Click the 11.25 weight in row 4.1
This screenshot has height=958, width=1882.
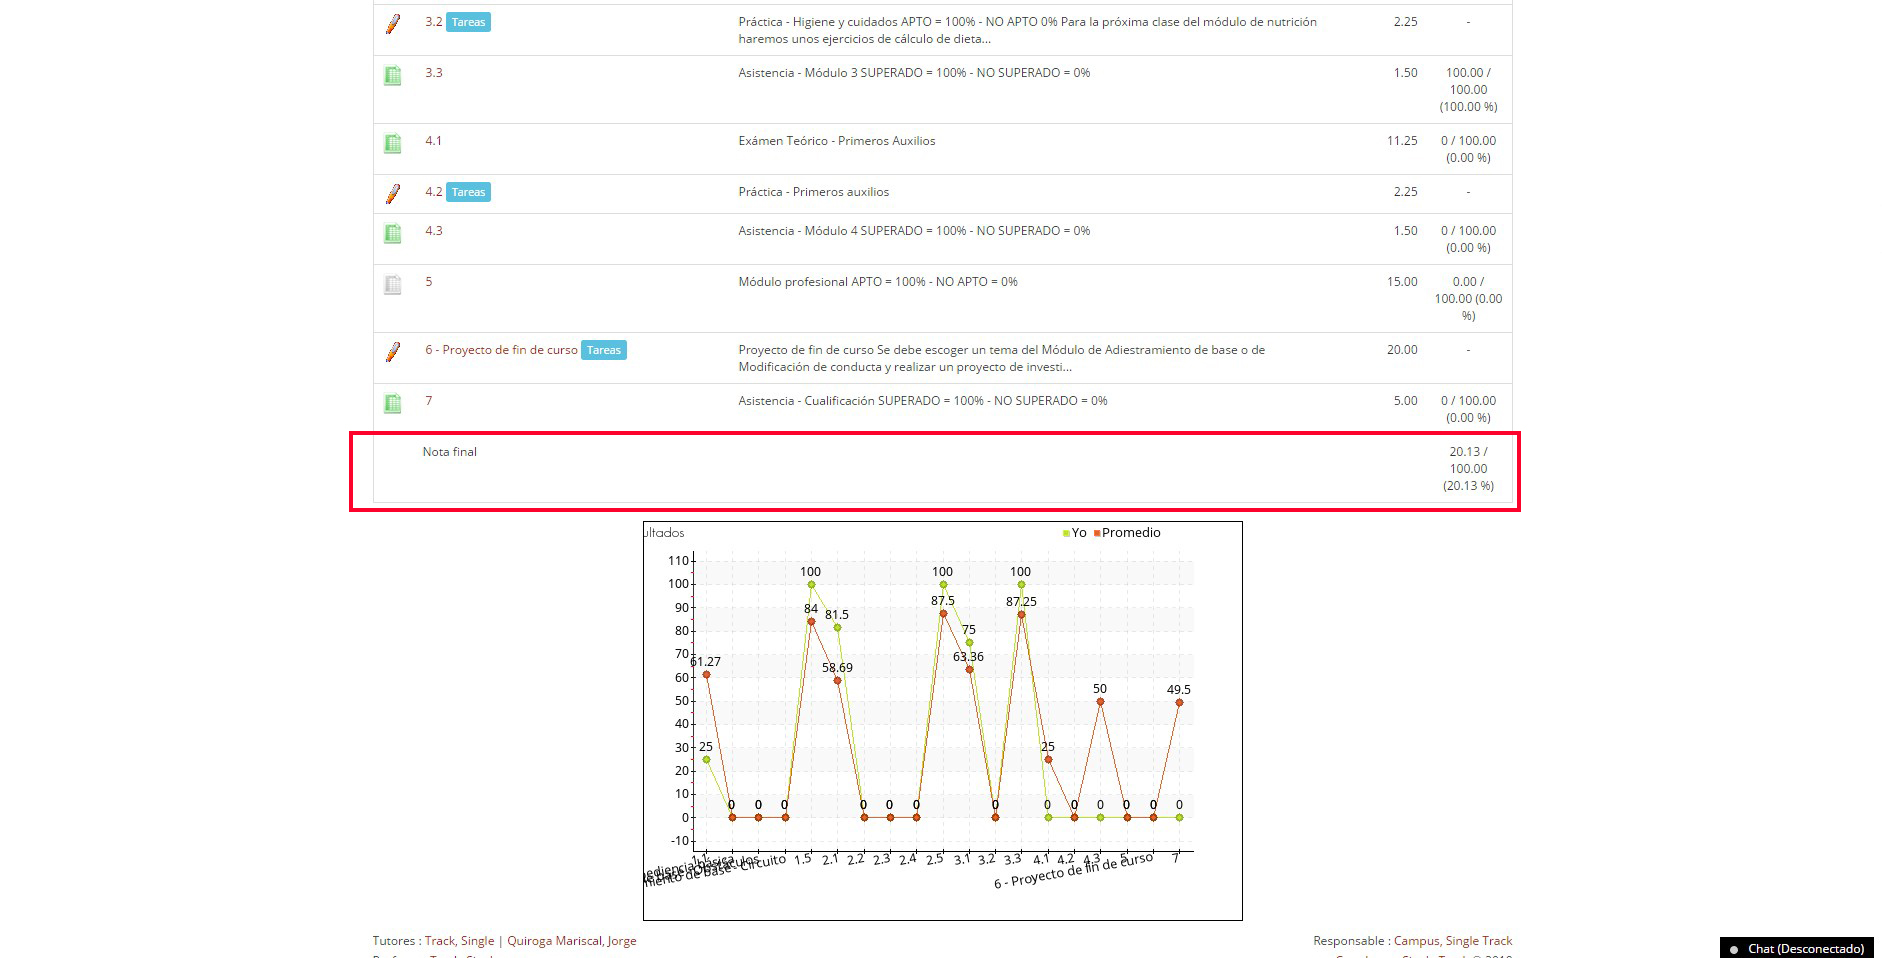coord(1402,140)
